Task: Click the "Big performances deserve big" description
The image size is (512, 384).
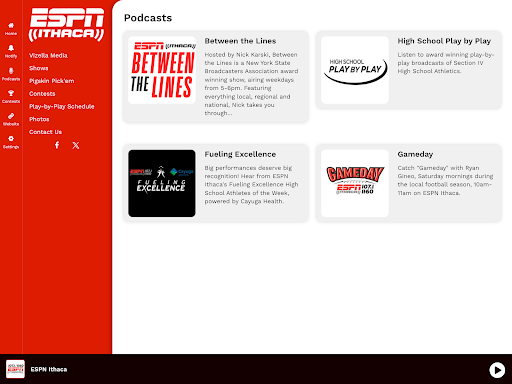Action: (252, 184)
